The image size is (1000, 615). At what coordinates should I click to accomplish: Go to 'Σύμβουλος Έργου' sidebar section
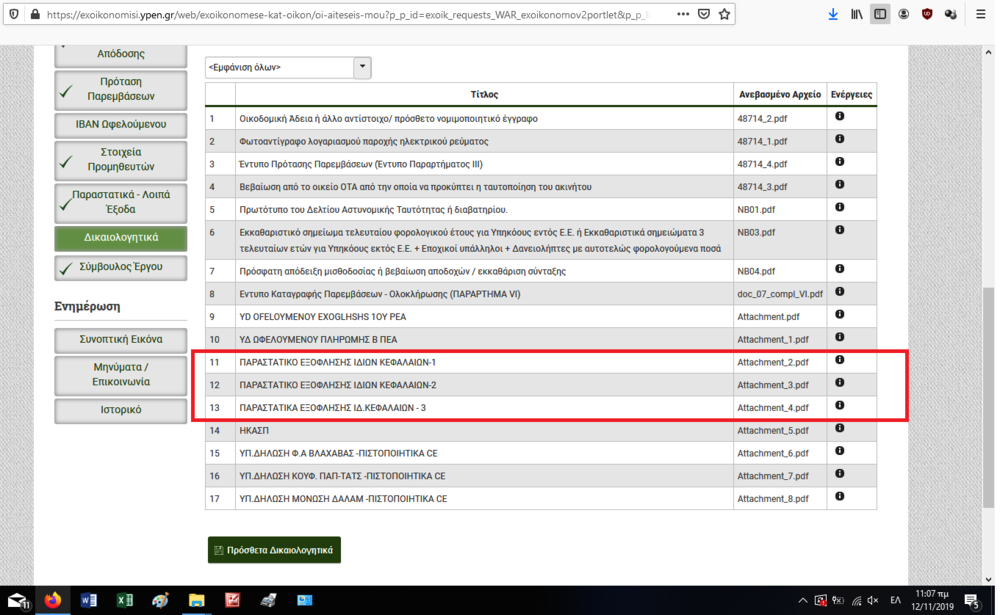click(121, 267)
